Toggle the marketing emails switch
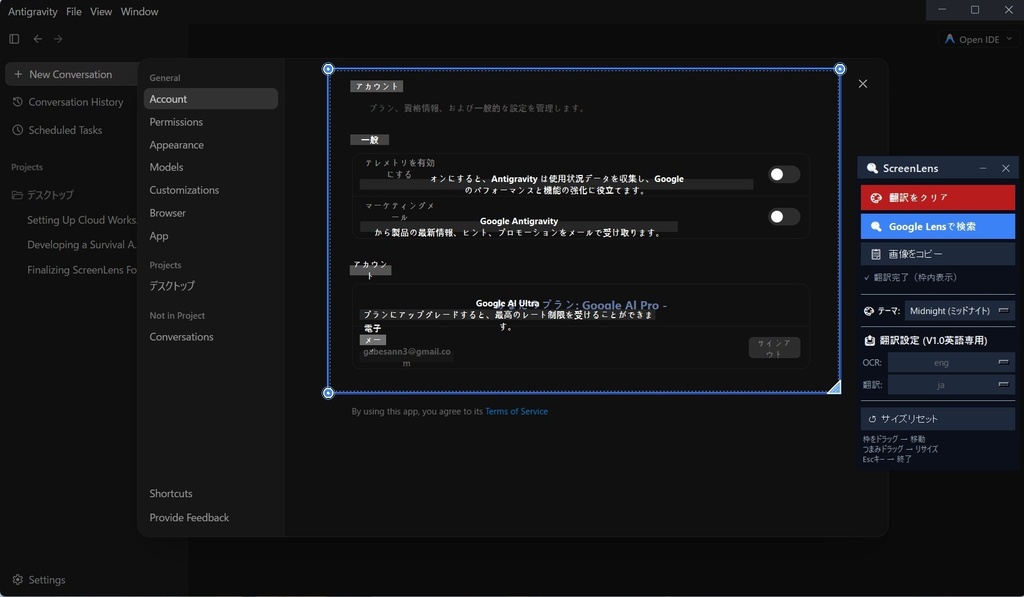 [x=784, y=217]
